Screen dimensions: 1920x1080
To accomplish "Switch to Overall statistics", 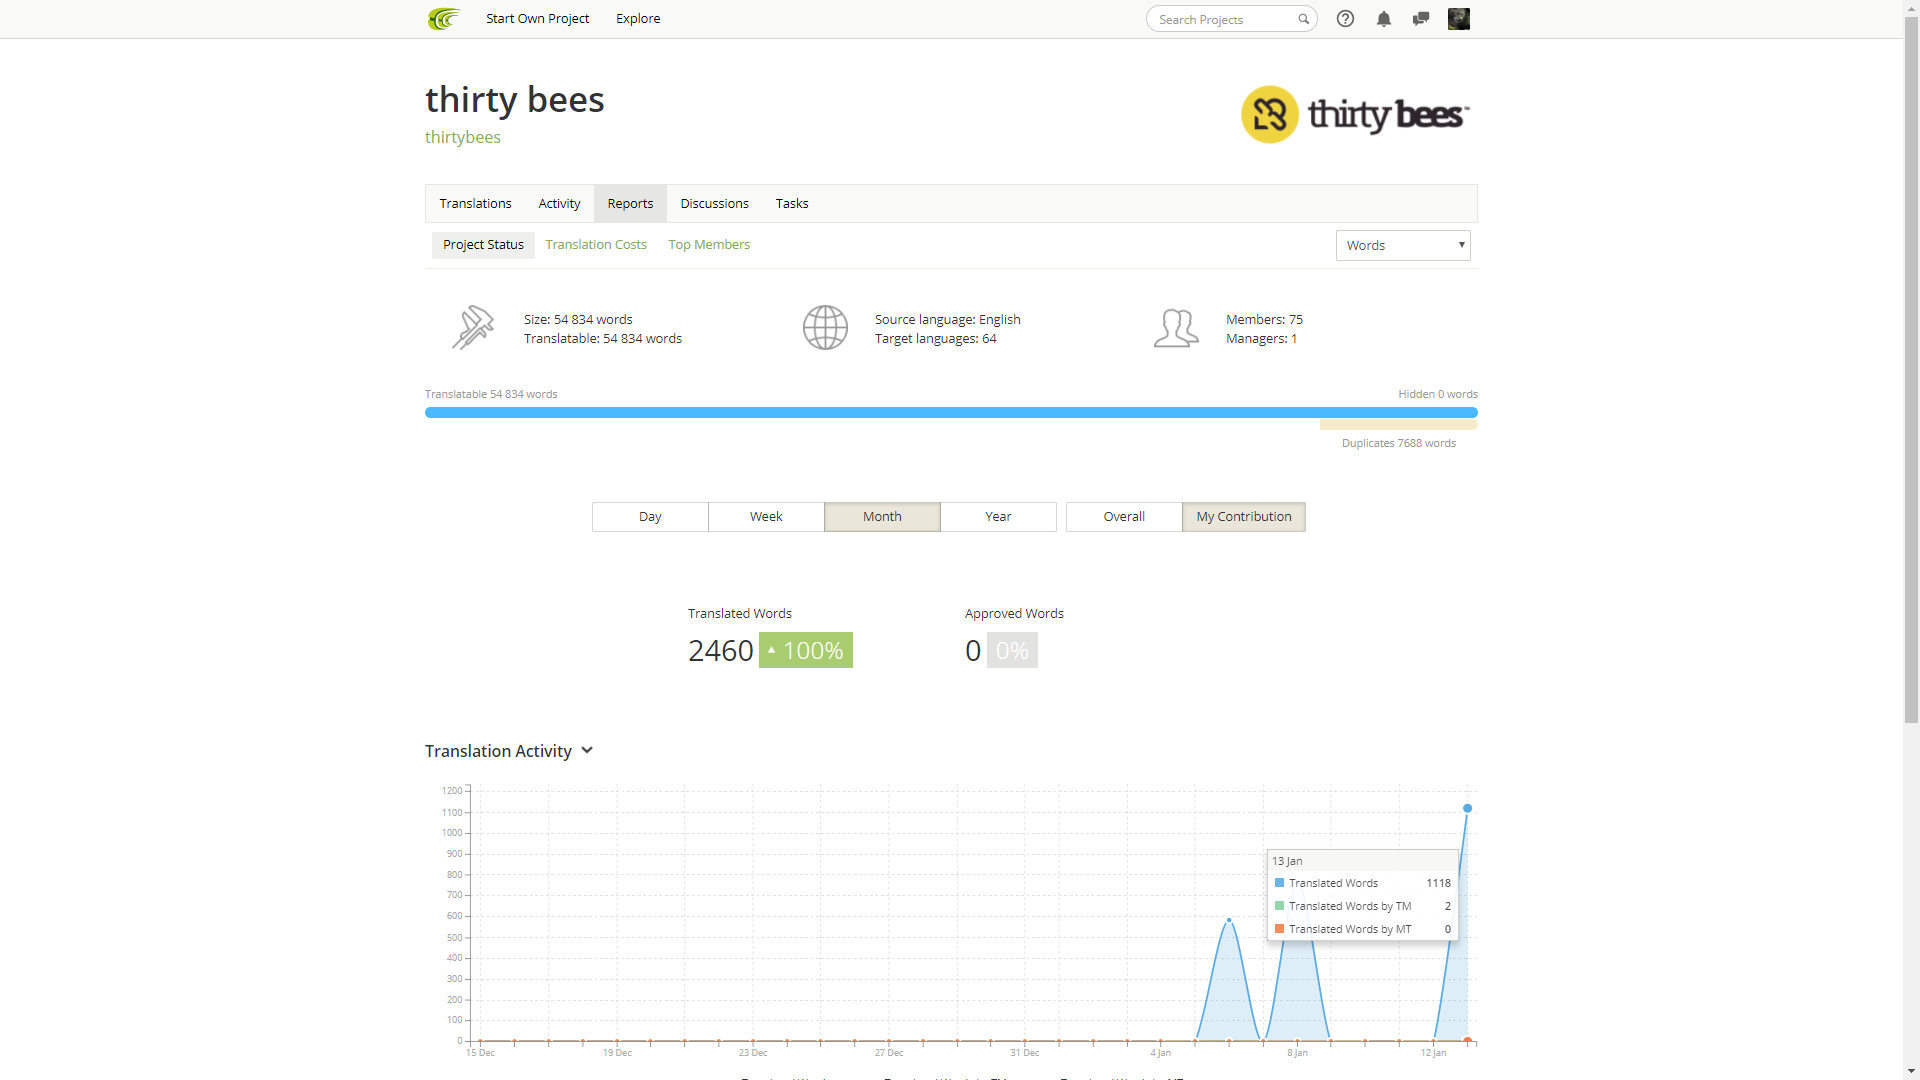I will coord(1124,517).
